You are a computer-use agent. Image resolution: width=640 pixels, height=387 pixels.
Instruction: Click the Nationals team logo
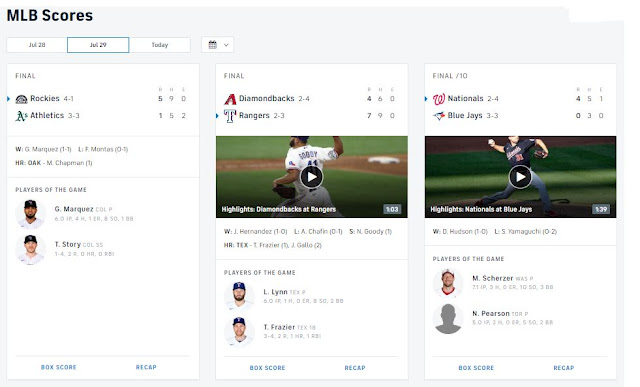439,99
